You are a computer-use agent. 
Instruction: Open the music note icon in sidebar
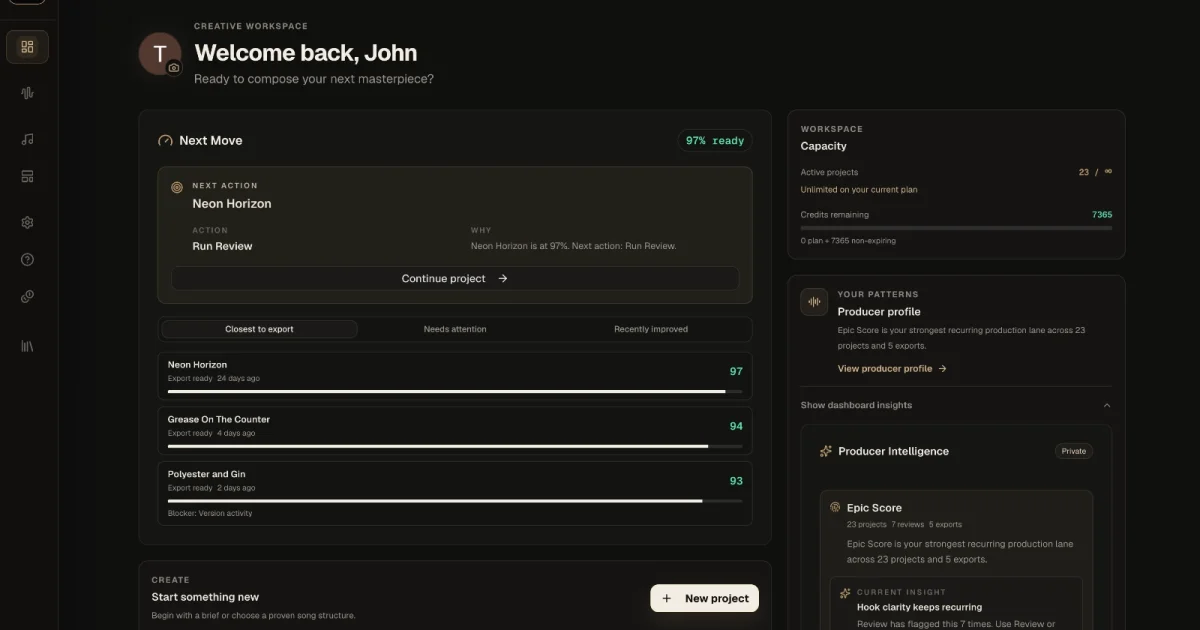(27, 139)
